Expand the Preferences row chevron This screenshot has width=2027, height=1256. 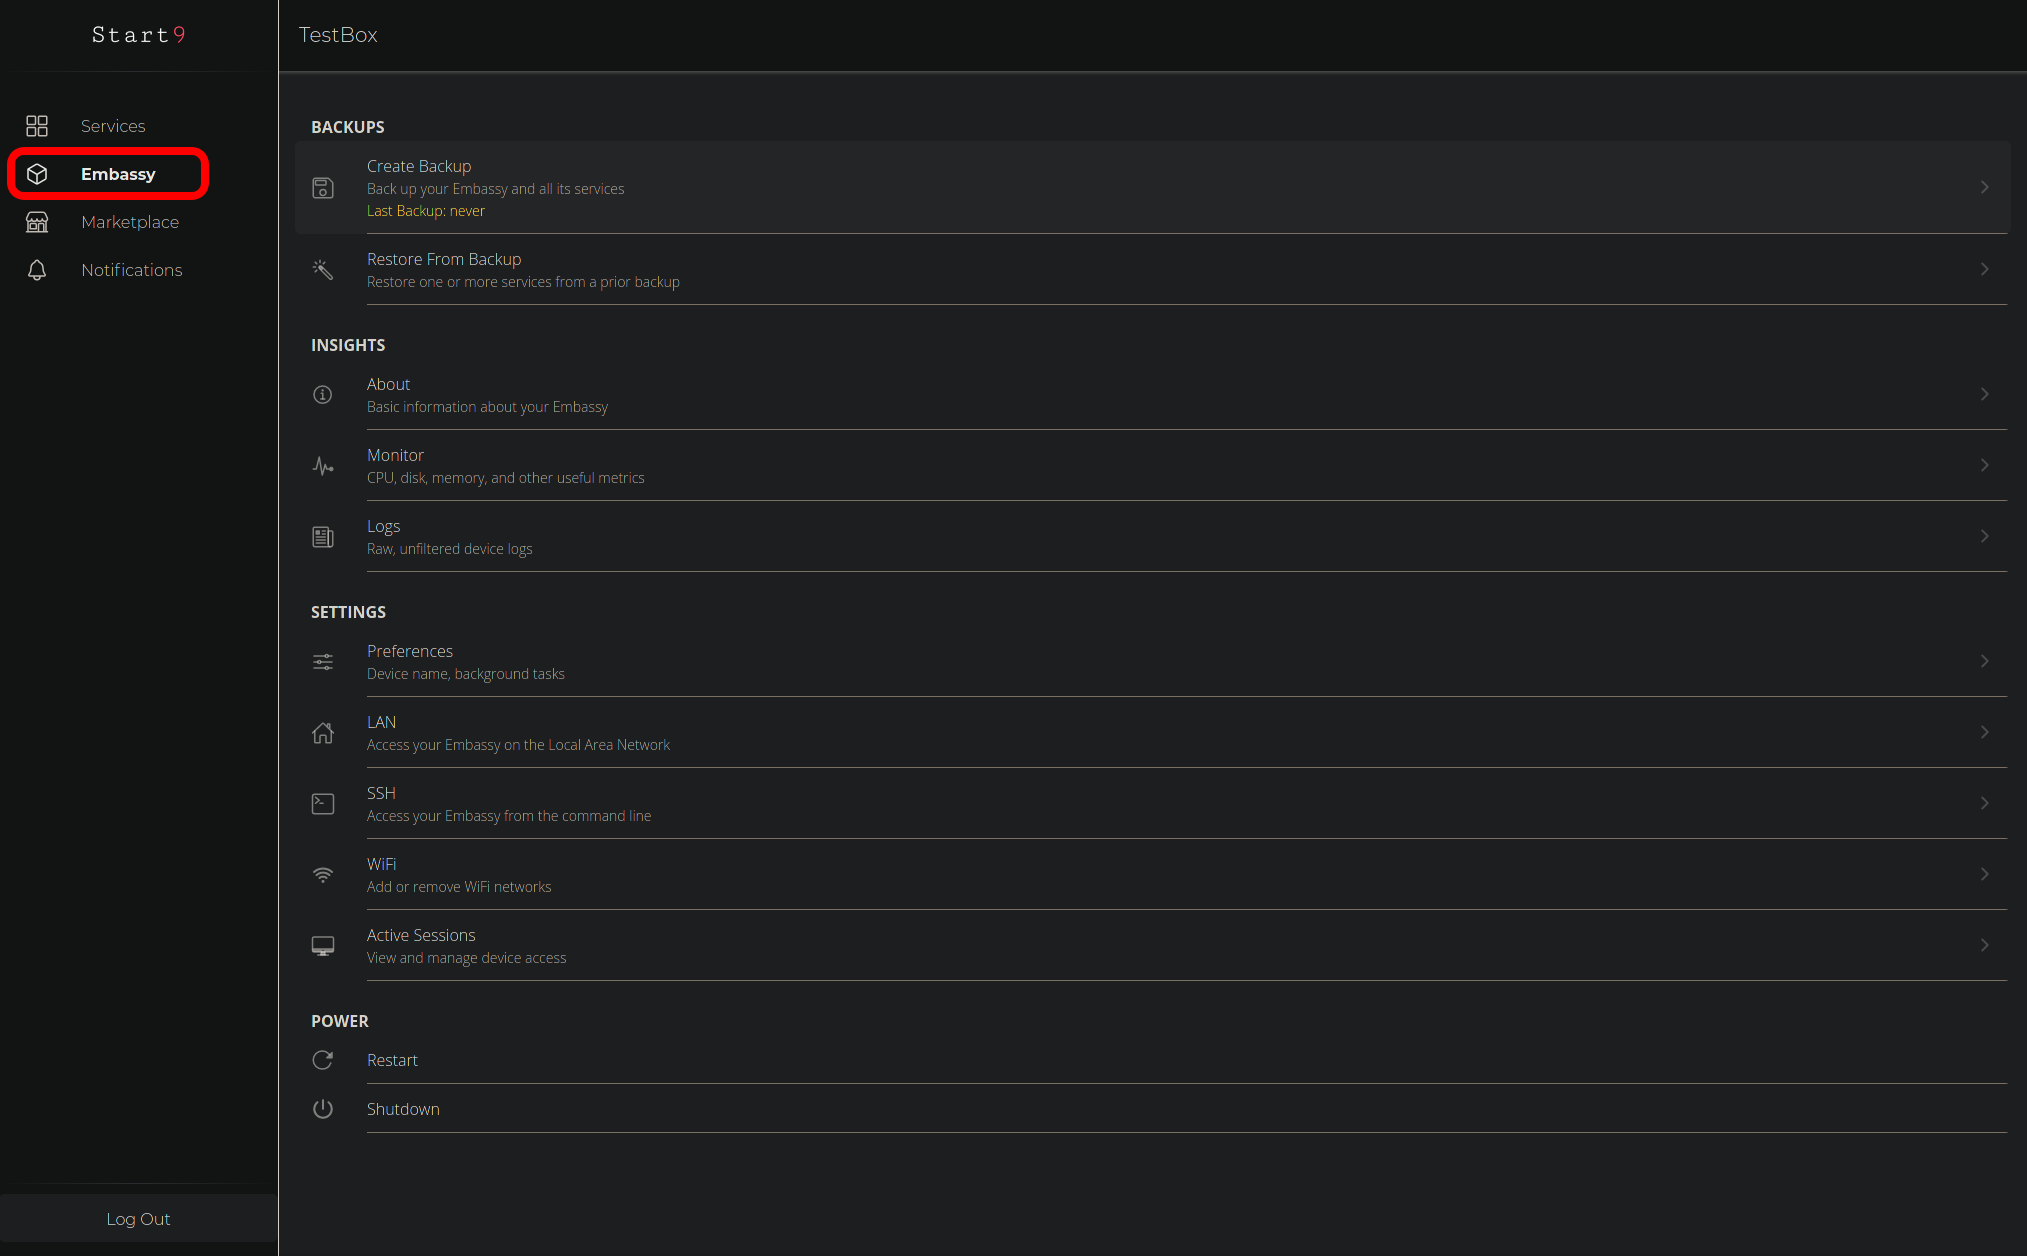pos(1984,662)
